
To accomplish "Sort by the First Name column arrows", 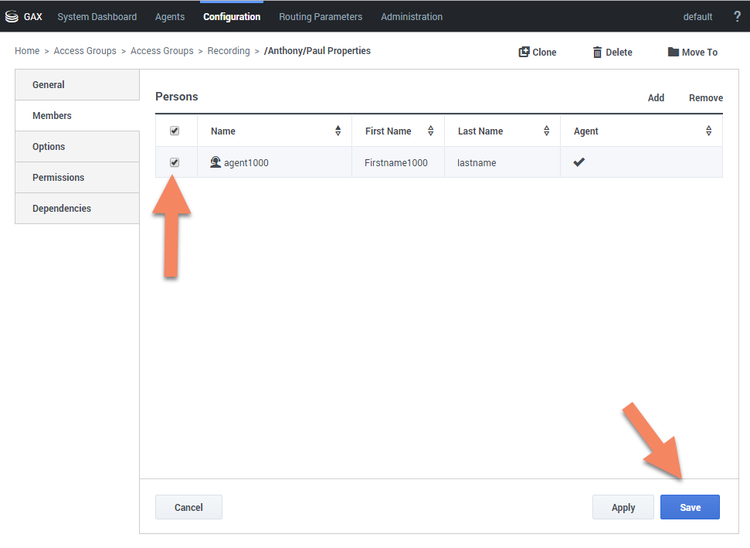I will (431, 131).
